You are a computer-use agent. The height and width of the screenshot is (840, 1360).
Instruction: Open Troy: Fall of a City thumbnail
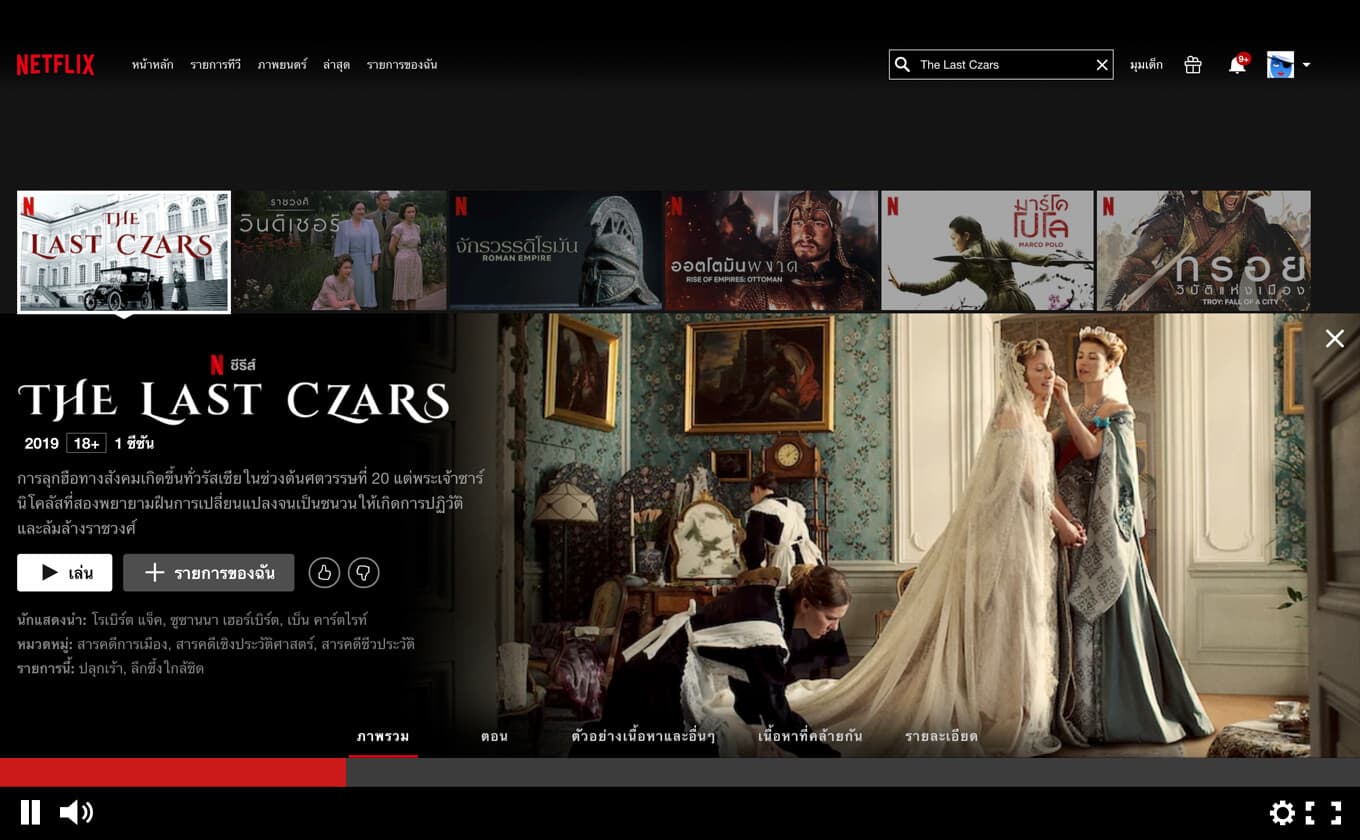click(1204, 251)
